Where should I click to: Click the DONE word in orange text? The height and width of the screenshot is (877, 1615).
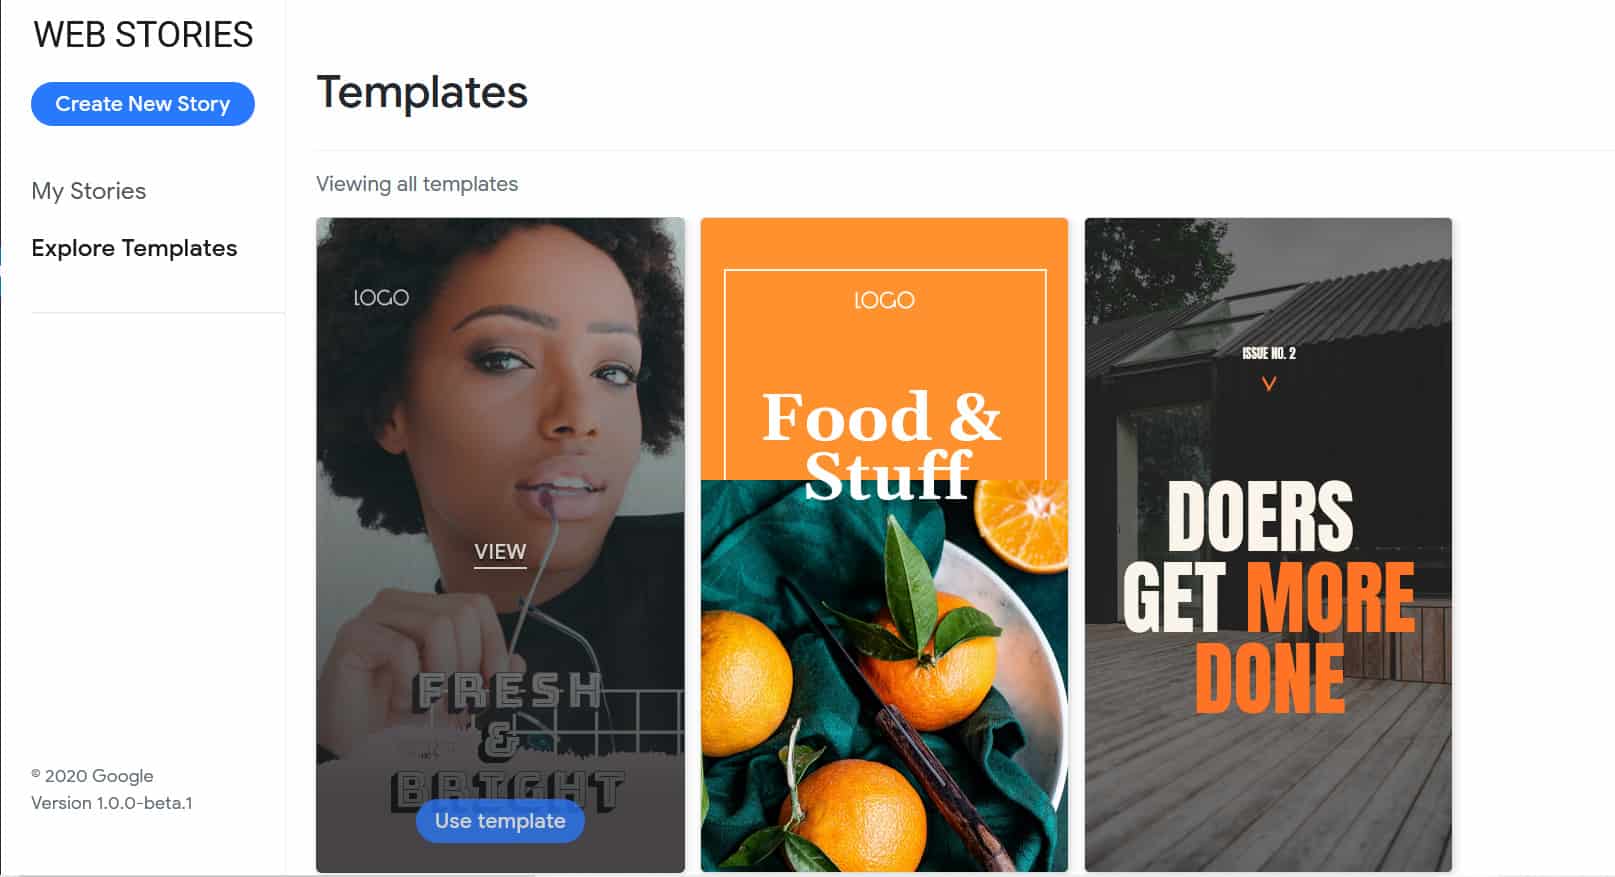[x=1269, y=678]
